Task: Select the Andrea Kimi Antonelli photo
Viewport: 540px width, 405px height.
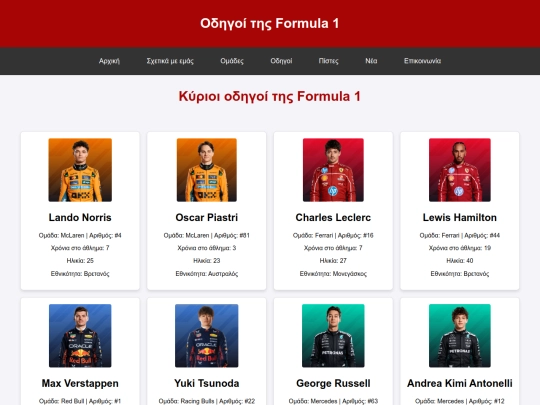Action: [460, 335]
